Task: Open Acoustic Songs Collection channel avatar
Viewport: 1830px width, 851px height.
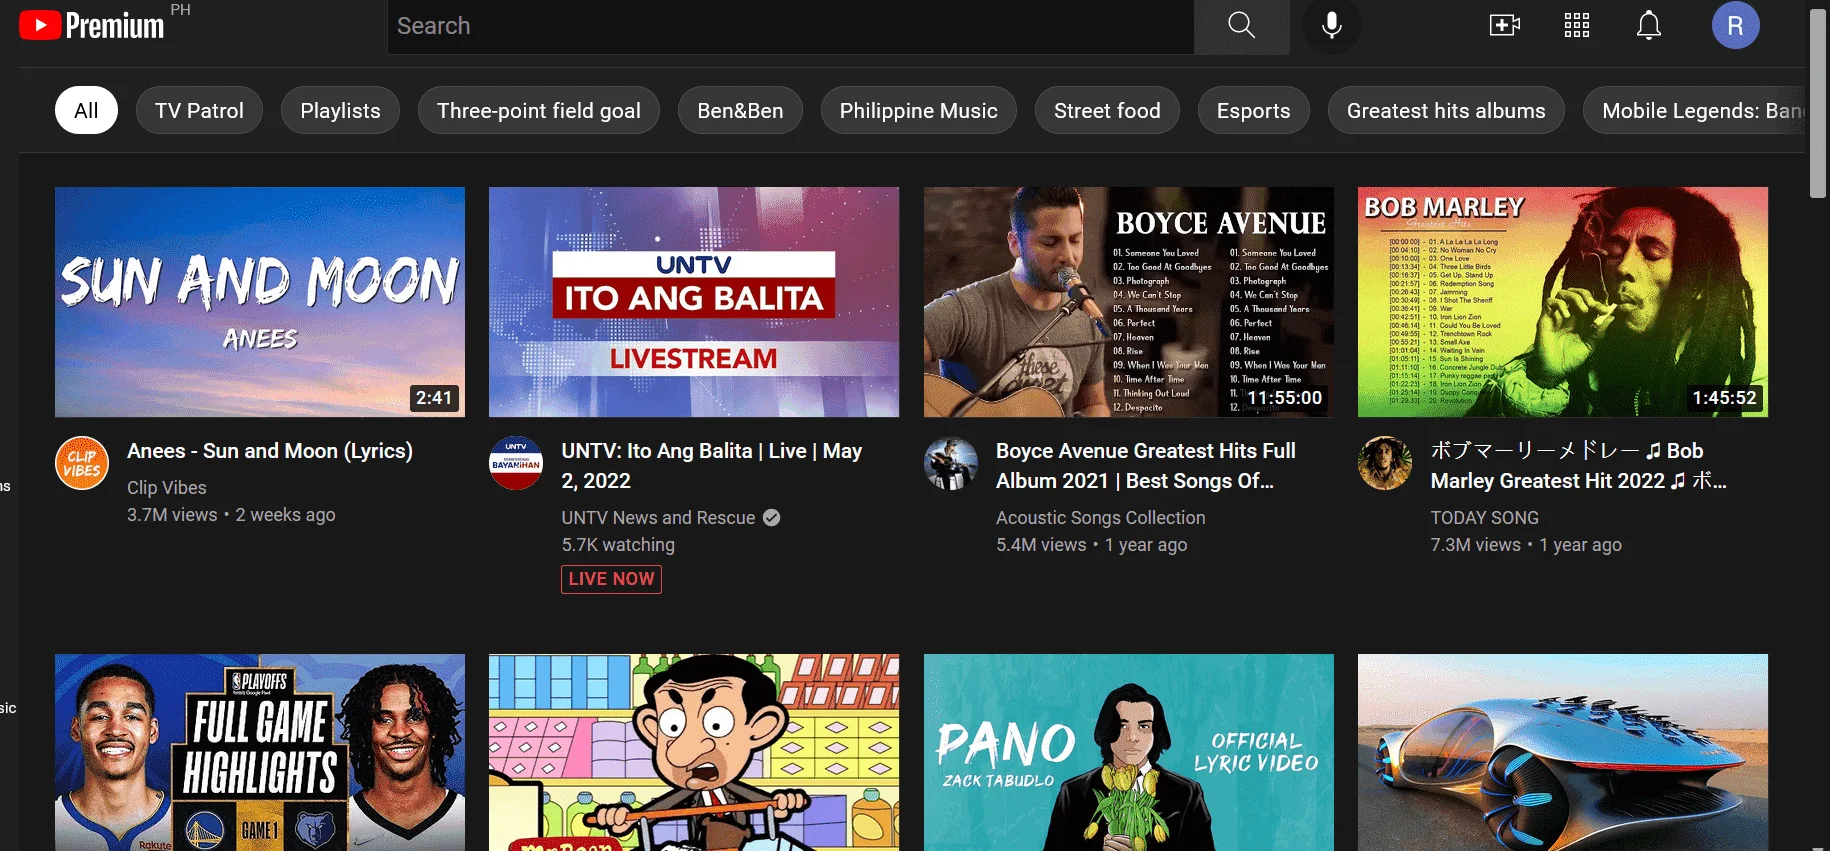Action: [x=951, y=463]
